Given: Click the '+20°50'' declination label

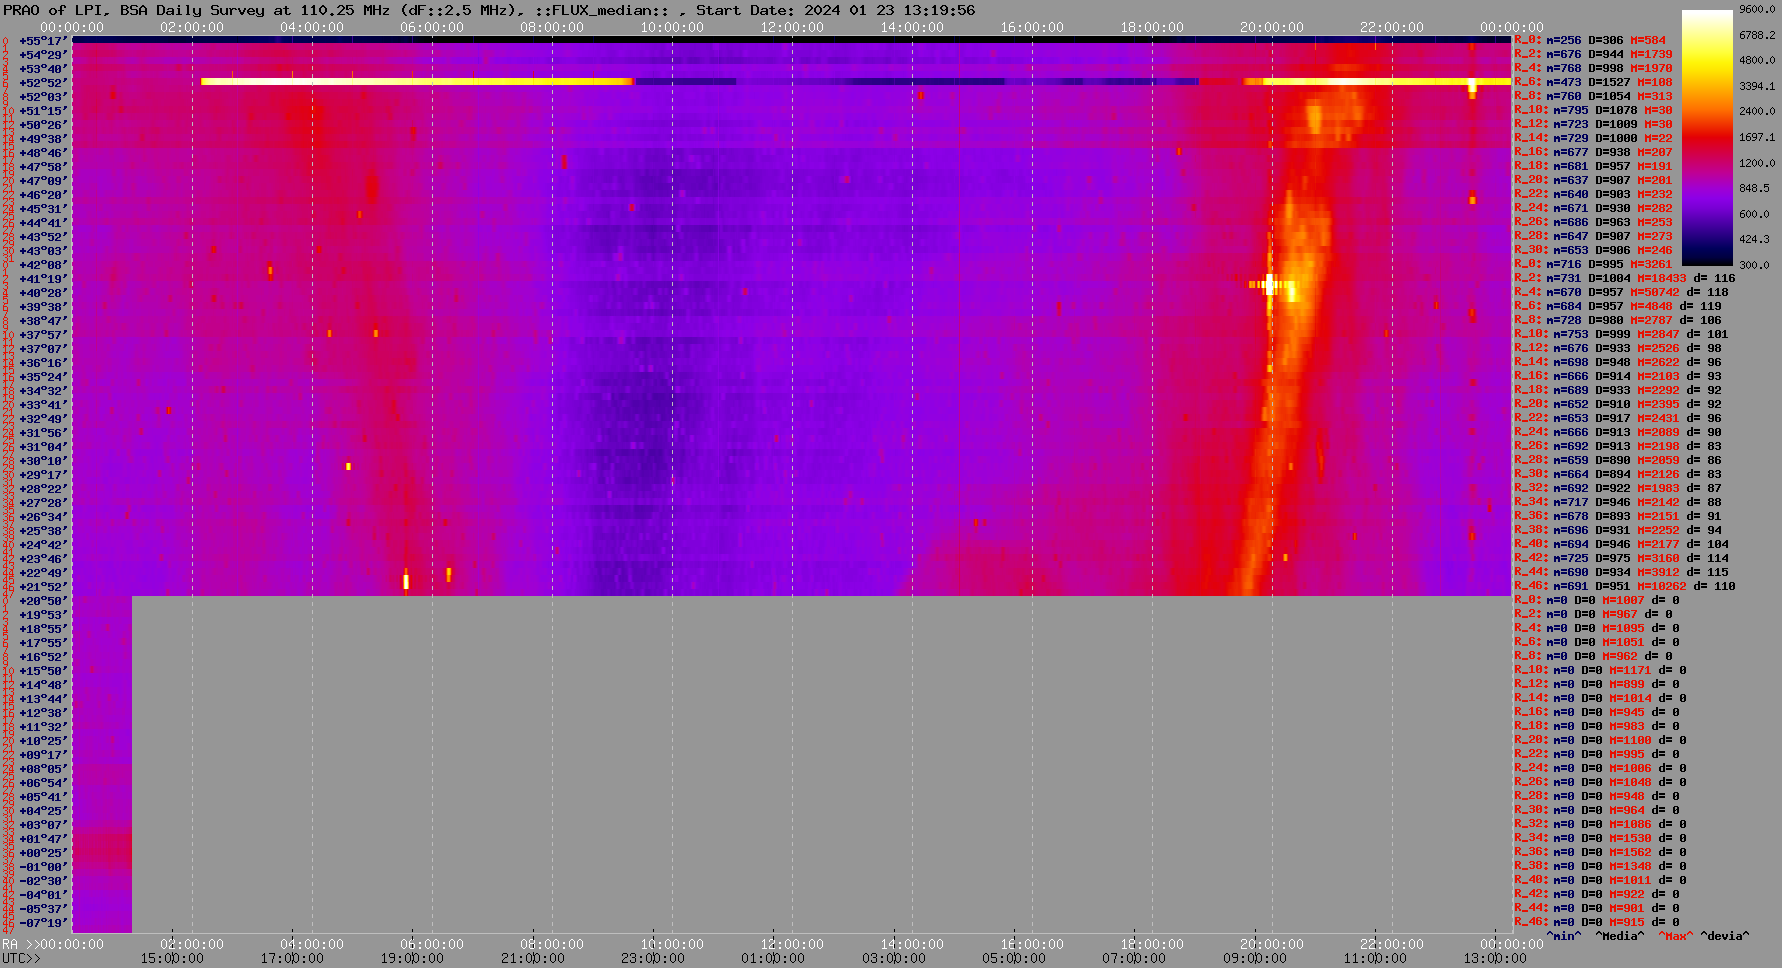Looking at the screenshot, I should pos(43,601).
